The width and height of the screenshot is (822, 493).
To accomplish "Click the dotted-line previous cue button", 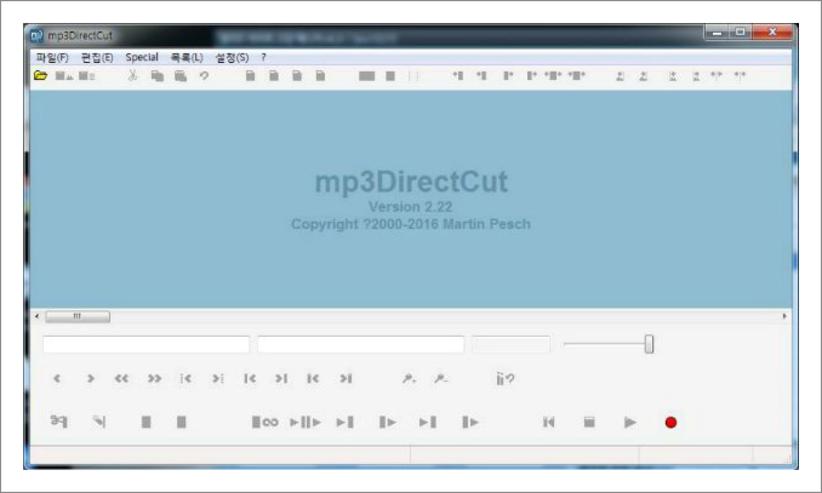I will (186, 378).
